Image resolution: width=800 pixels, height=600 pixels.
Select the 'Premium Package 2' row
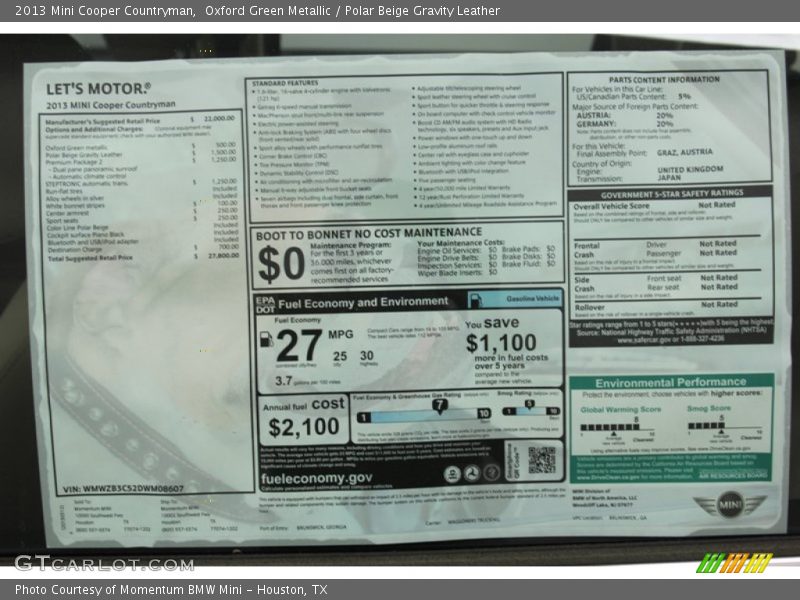[x=140, y=161]
